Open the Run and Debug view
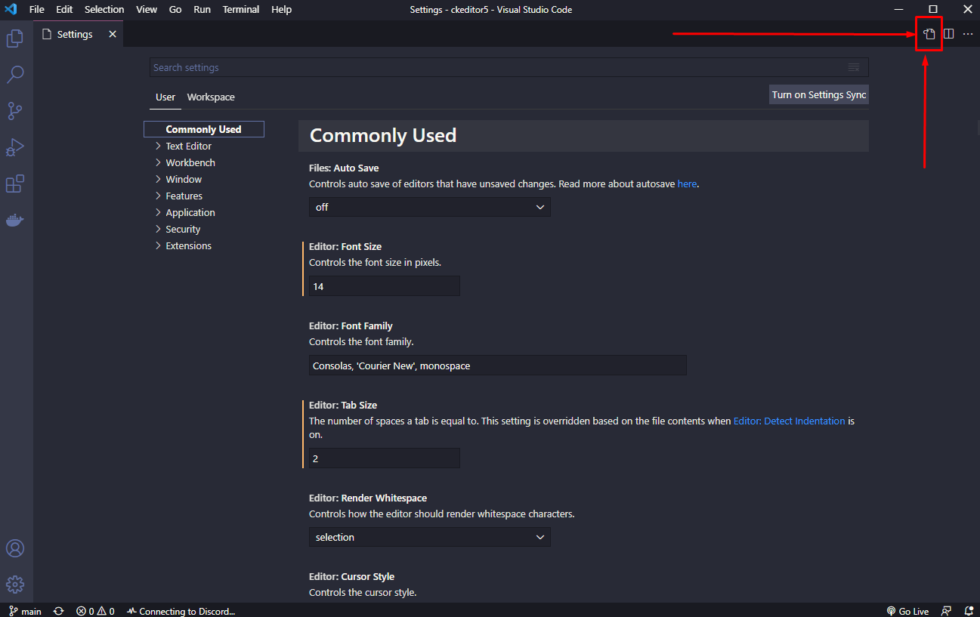980x617 pixels. [x=15, y=148]
